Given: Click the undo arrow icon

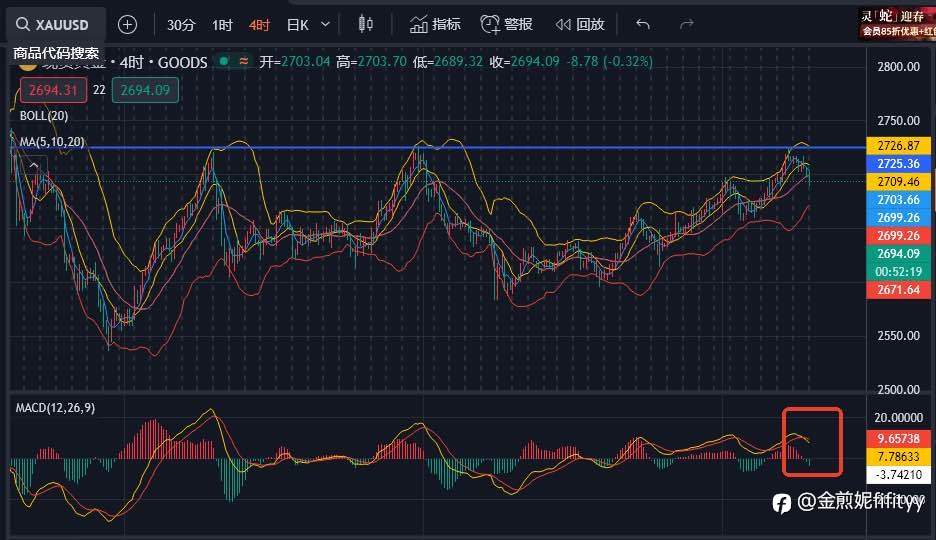Looking at the screenshot, I should (x=643, y=24).
